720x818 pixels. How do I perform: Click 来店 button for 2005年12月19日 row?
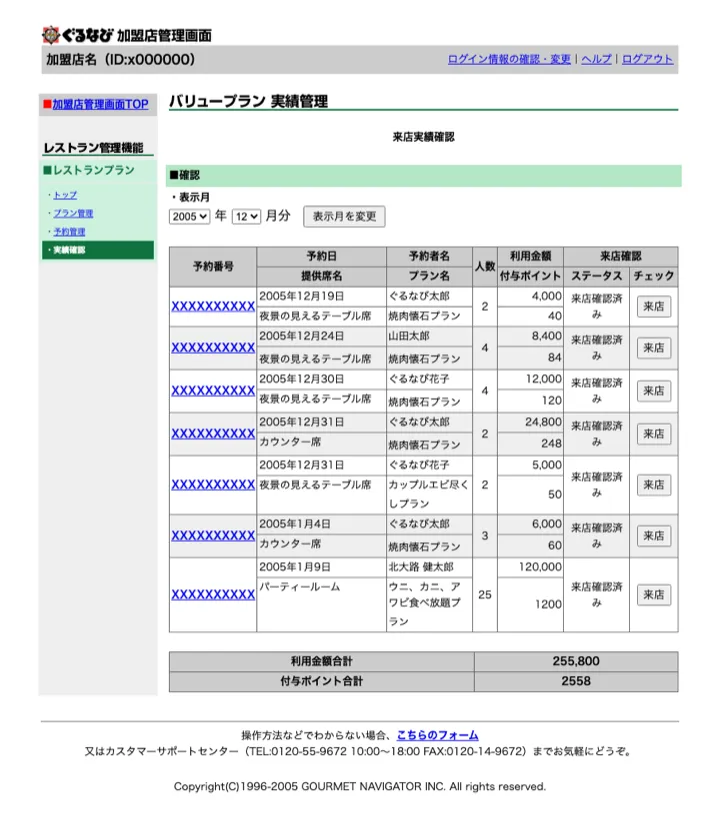pos(654,306)
